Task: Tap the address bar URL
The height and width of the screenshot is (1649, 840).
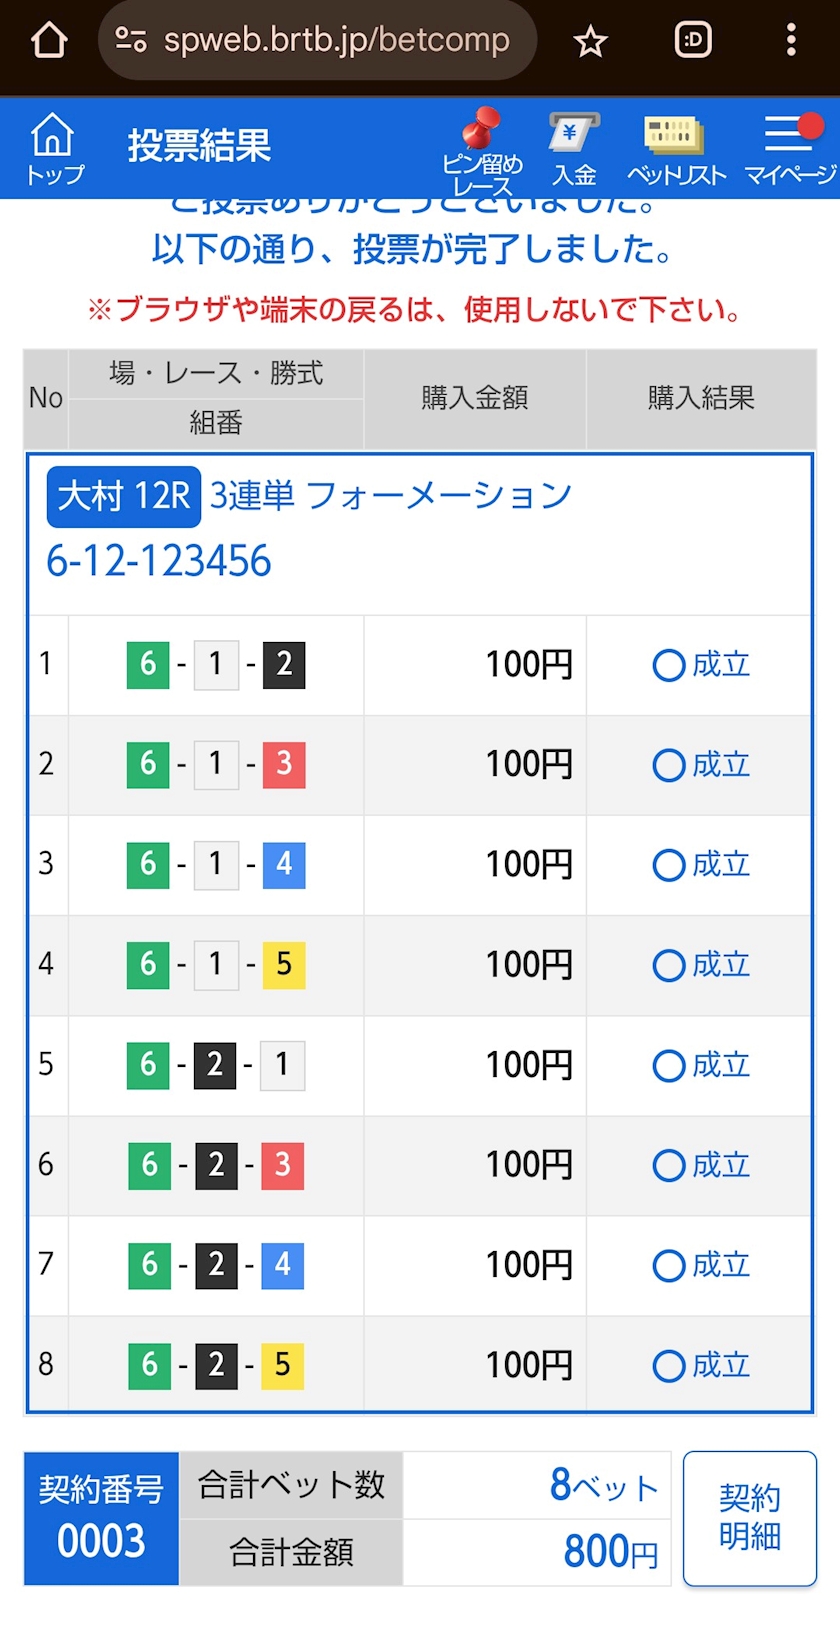Action: tap(336, 41)
